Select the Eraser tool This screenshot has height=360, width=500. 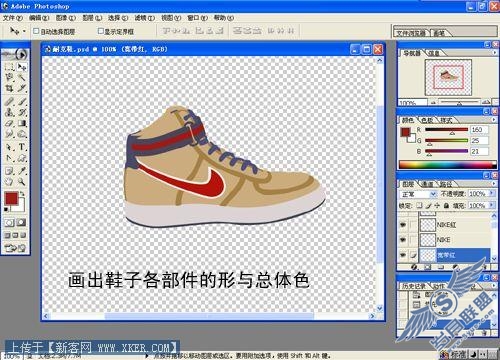(x=9, y=123)
